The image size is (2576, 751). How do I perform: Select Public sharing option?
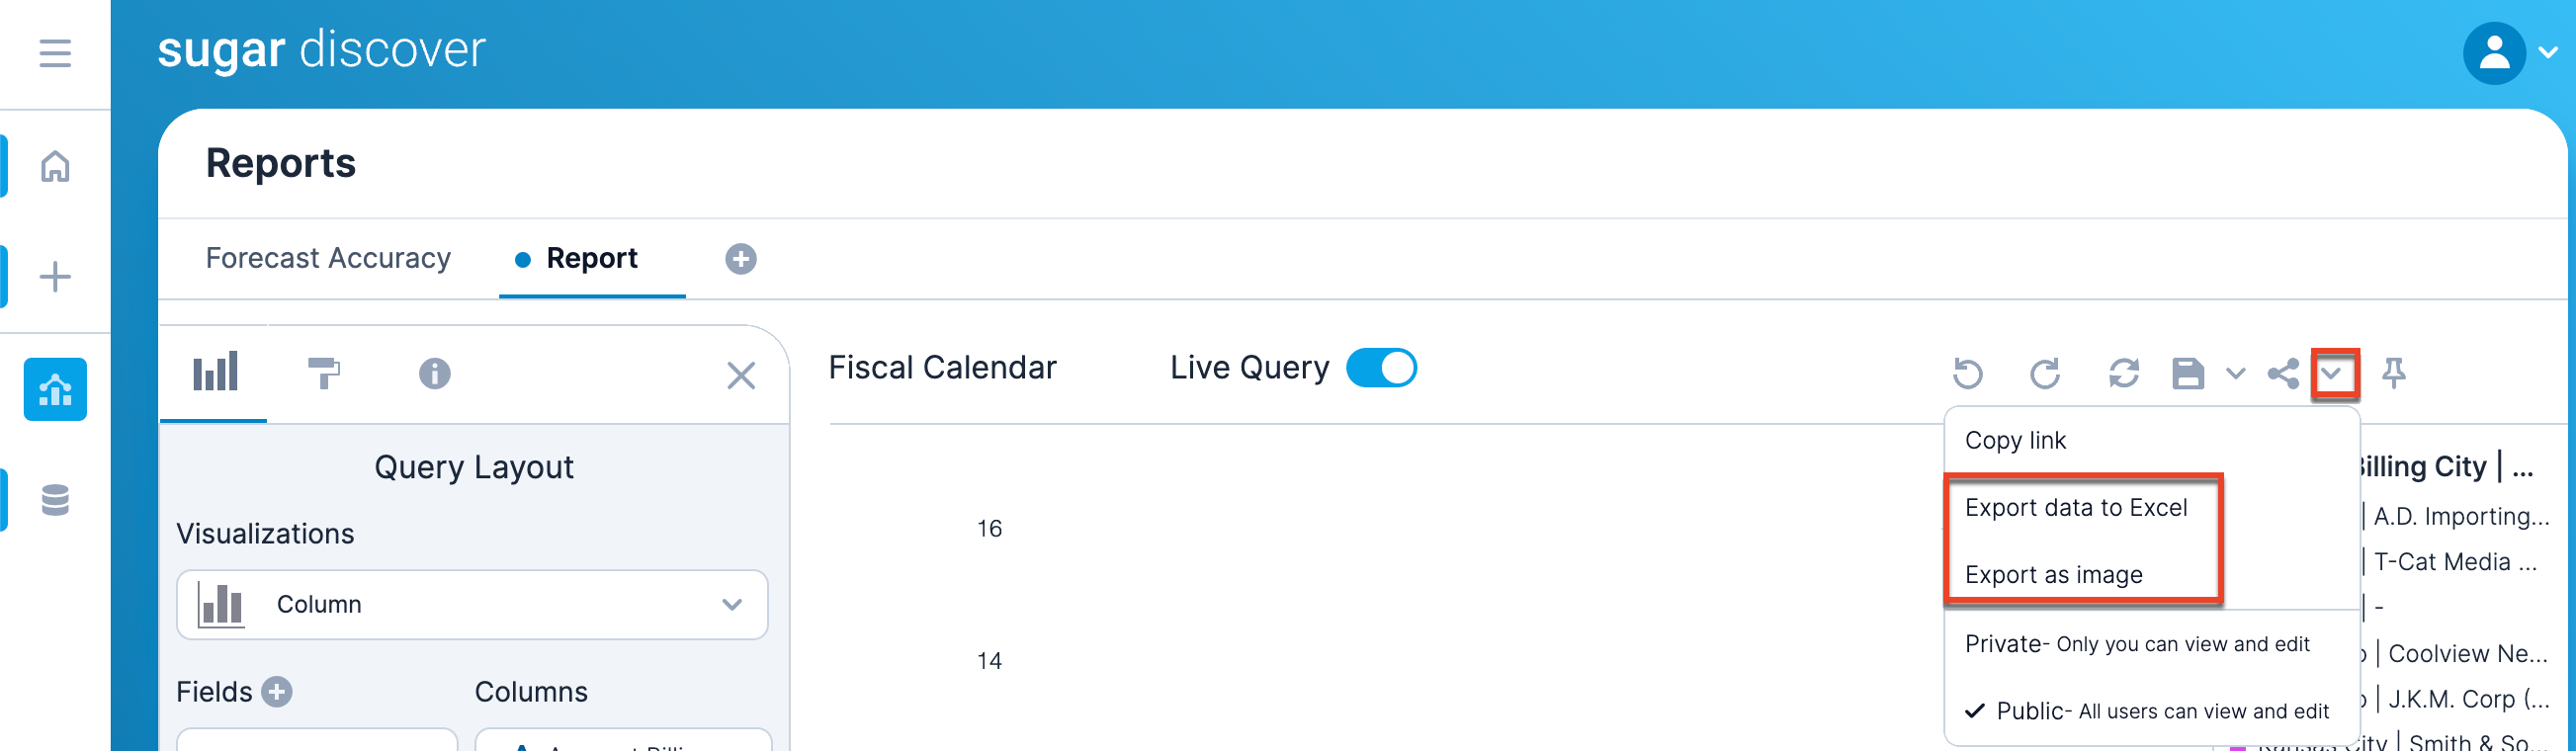tap(2148, 711)
